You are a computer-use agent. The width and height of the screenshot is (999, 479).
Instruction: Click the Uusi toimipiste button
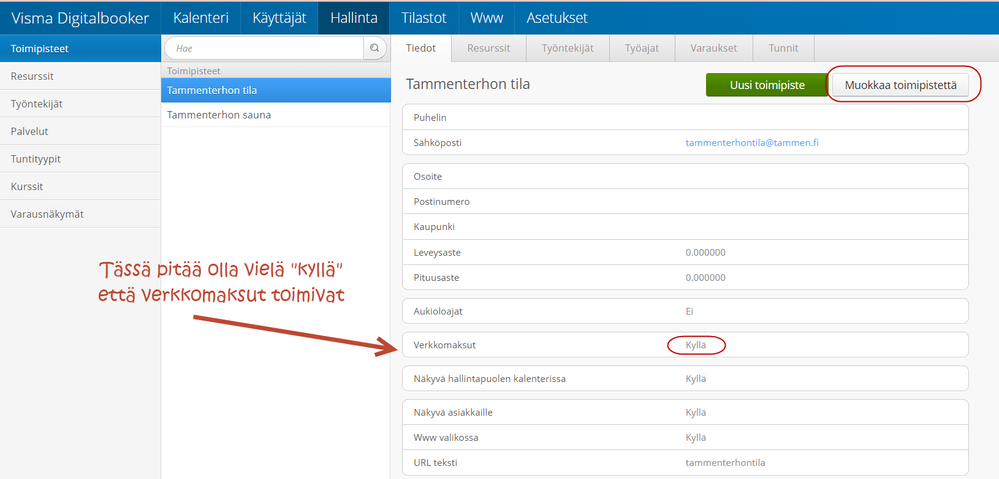pos(767,85)
